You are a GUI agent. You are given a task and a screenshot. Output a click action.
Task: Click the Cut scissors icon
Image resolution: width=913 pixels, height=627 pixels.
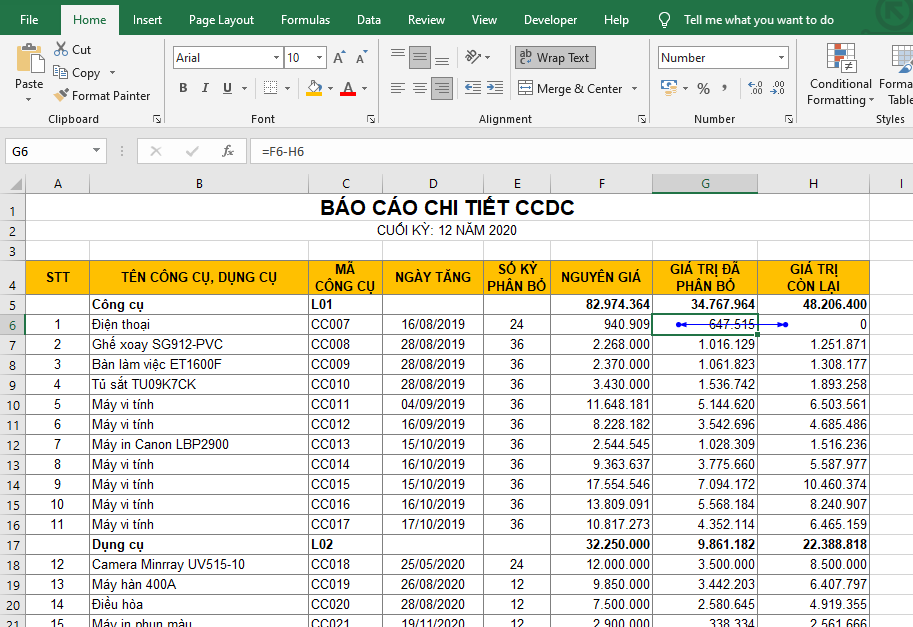[61, 49]
